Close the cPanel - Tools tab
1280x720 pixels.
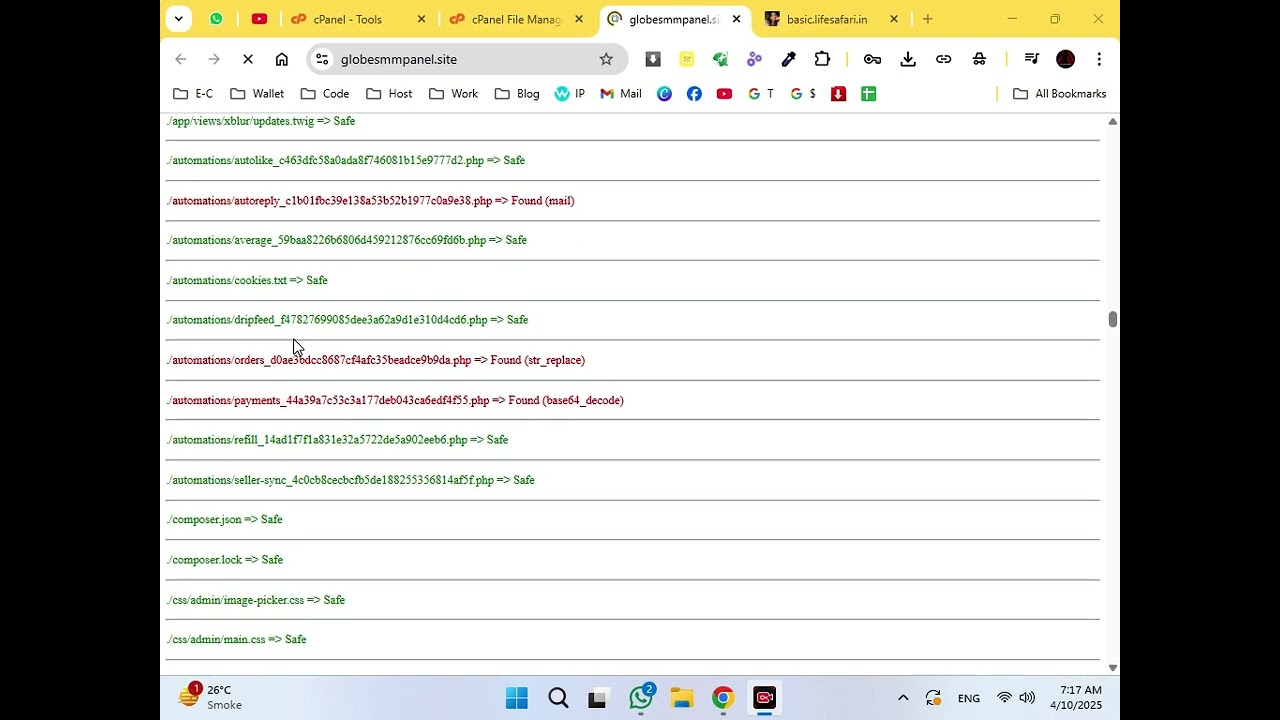click(x=421, y=19)
